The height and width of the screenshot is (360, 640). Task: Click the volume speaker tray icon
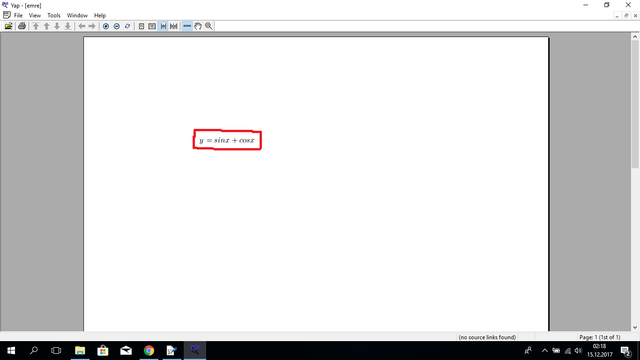pos(578,351)
